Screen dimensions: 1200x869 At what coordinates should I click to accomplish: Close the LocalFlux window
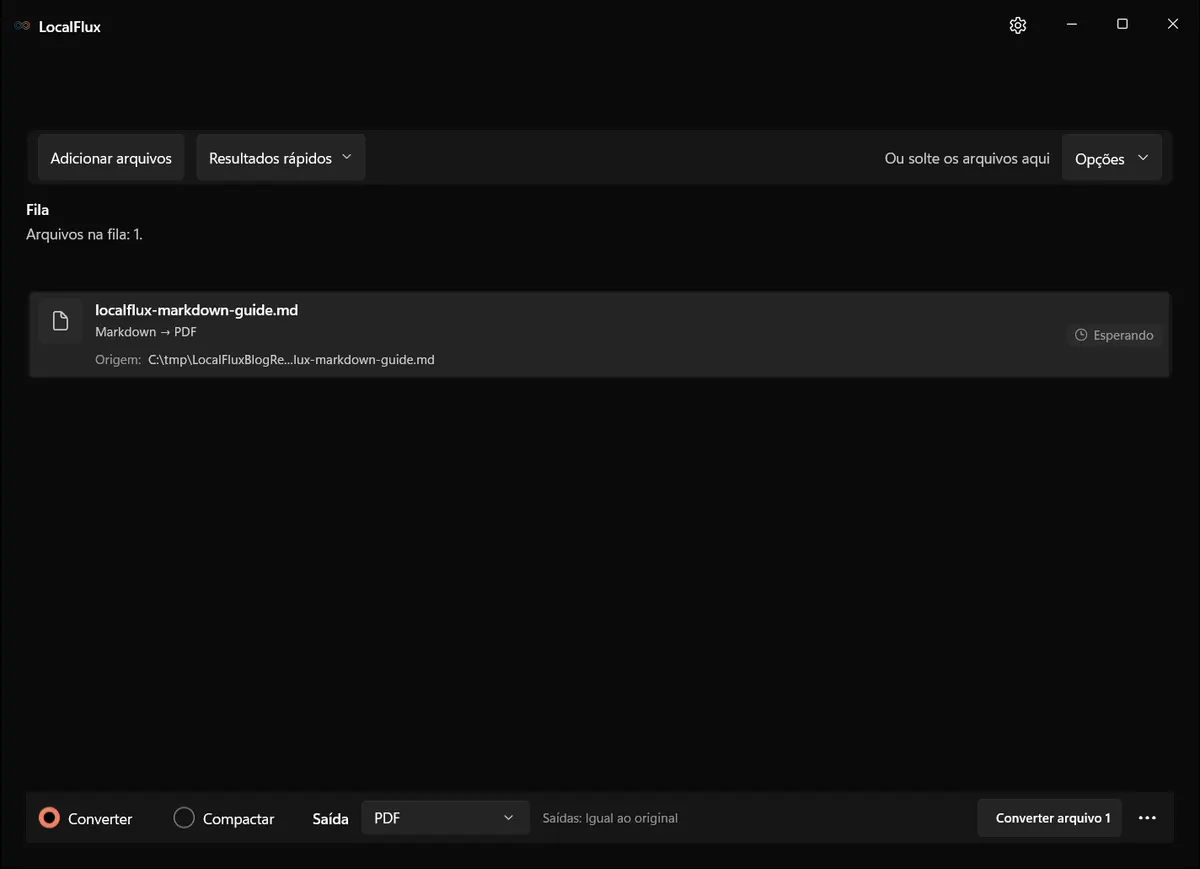(x=1173, y=25)
